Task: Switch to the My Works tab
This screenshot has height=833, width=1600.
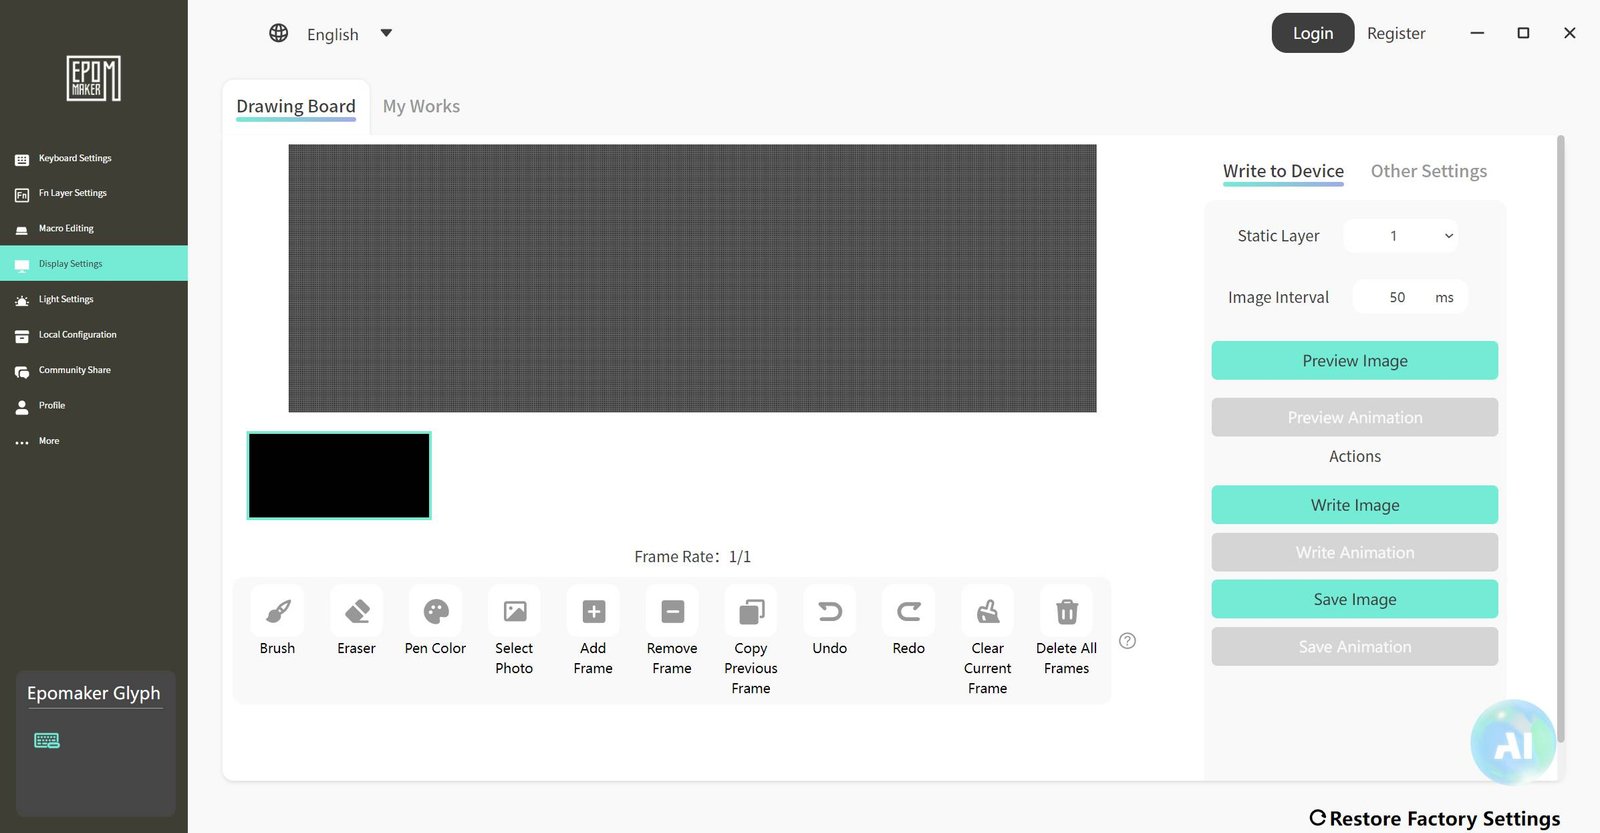Action: click(x=421, y=106)
